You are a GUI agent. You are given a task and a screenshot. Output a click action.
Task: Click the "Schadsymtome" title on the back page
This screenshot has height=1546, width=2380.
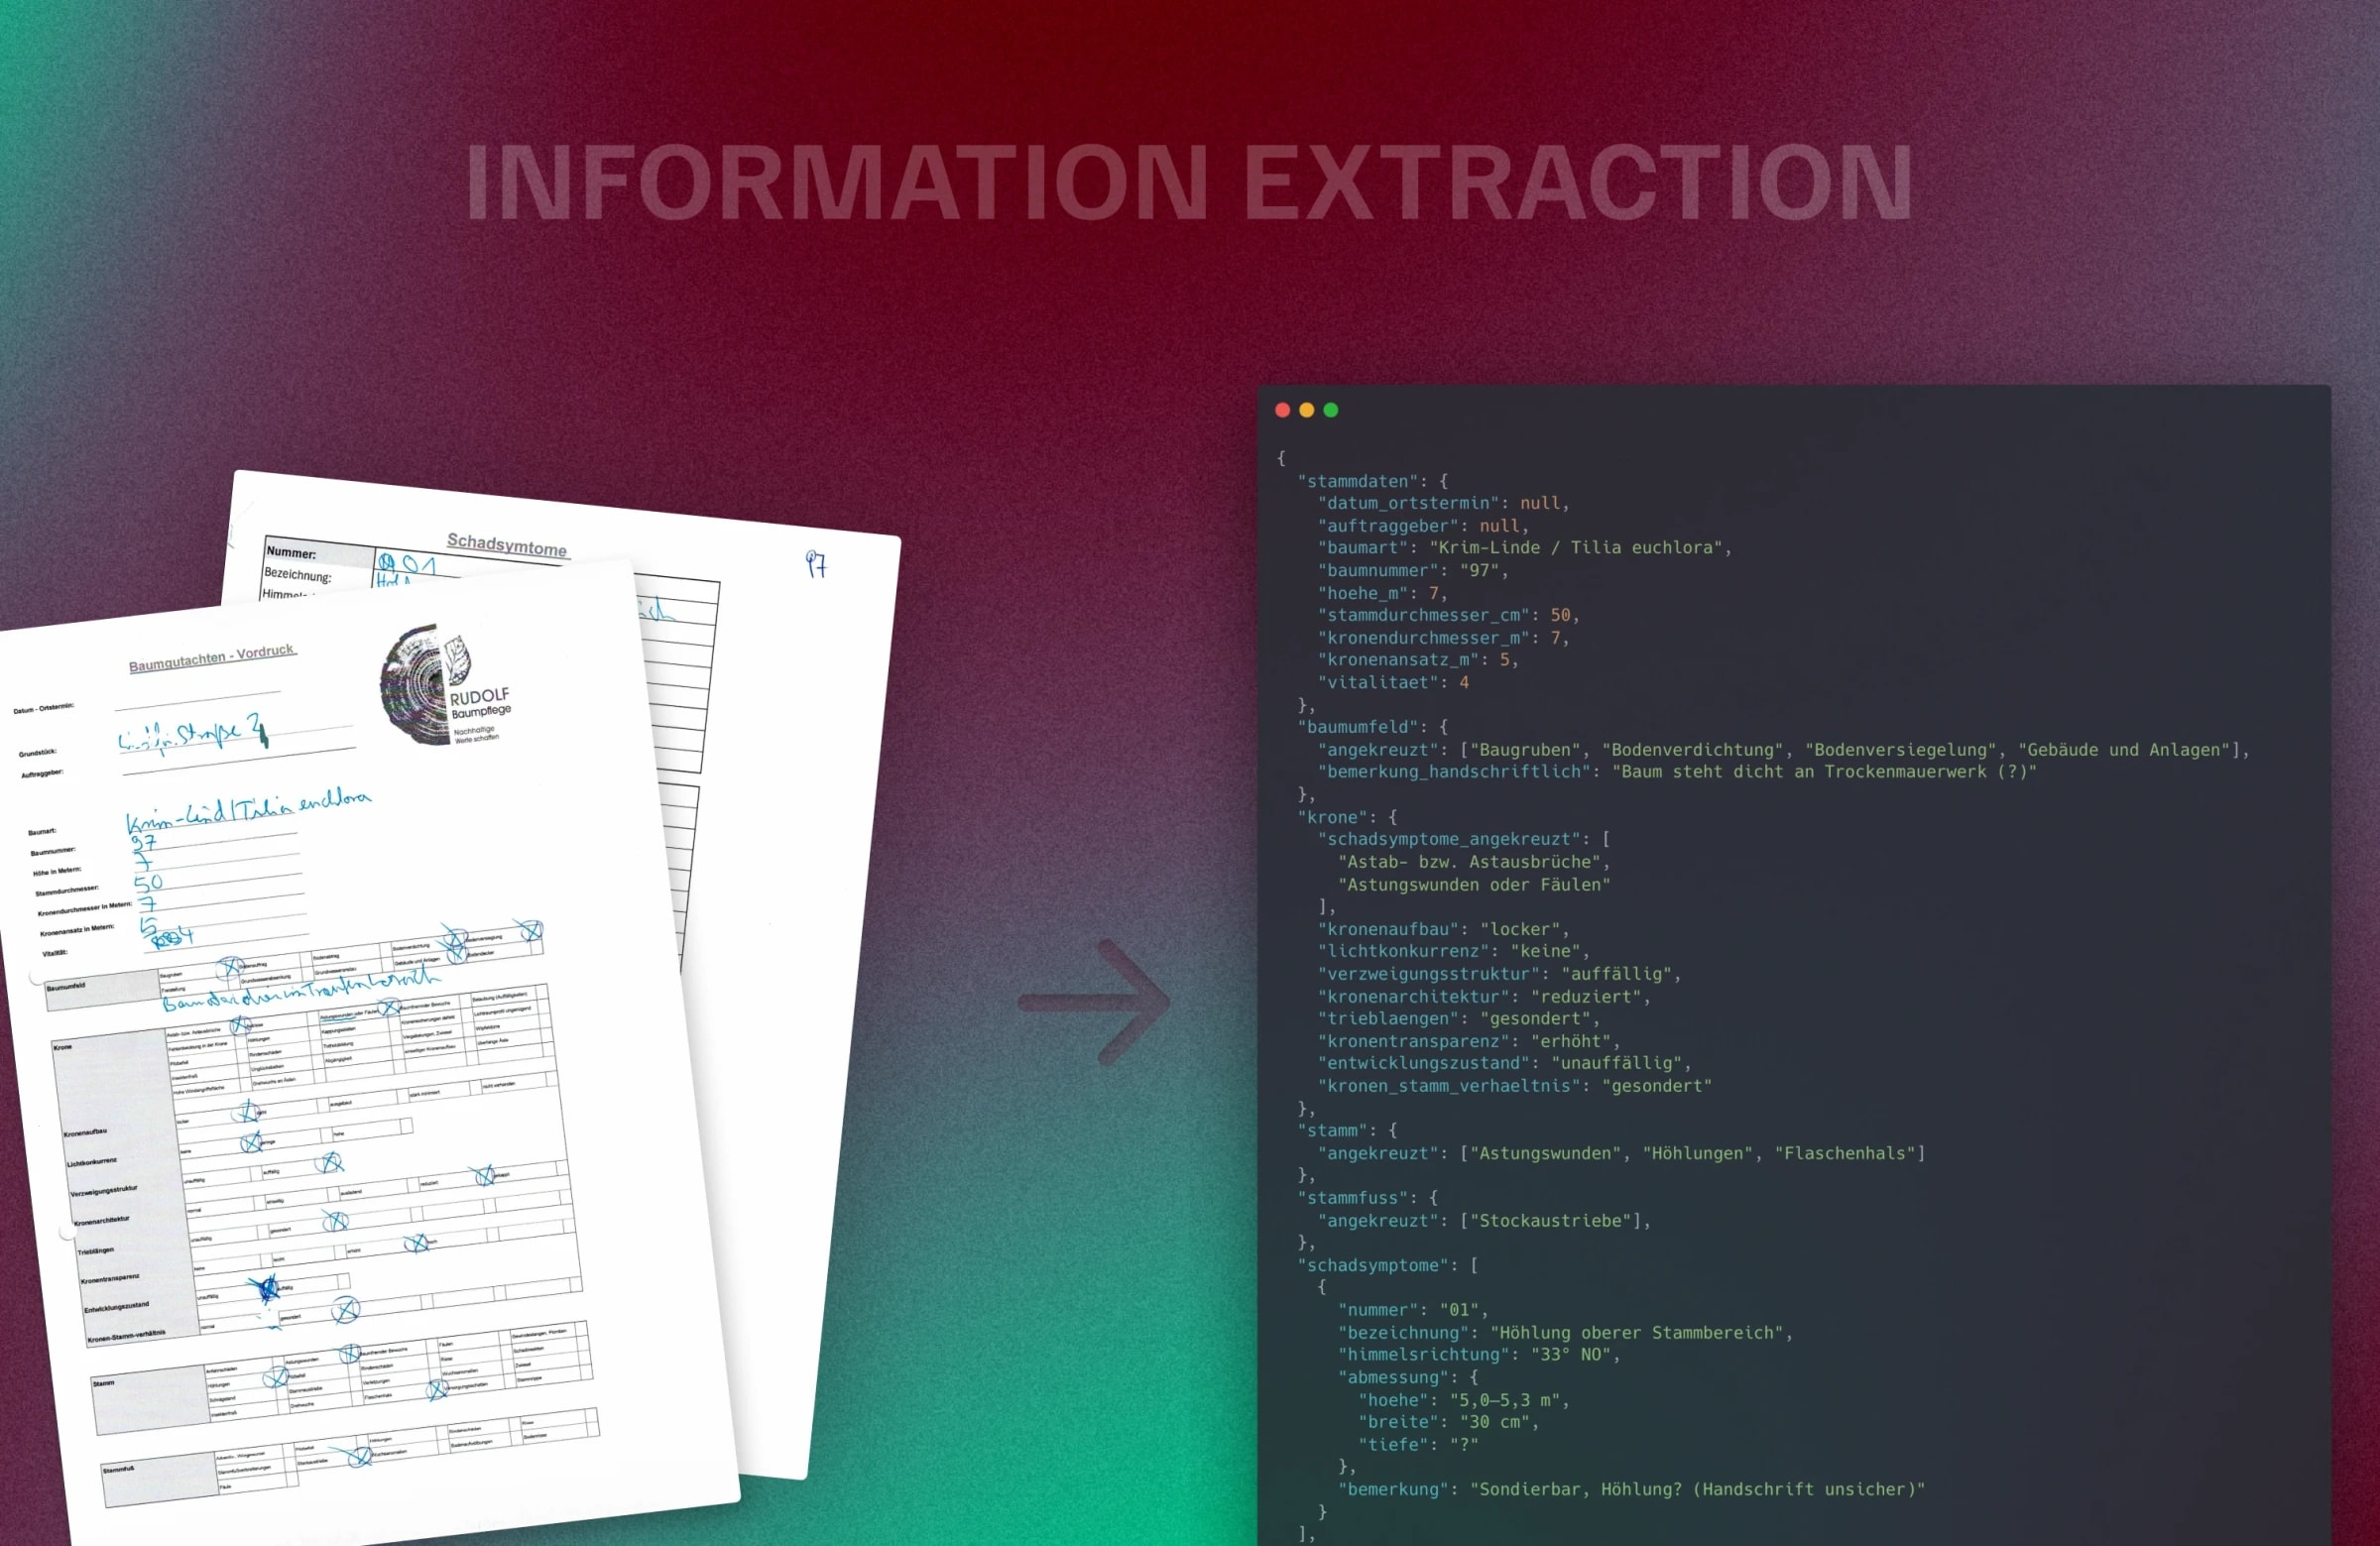[507, 544]
